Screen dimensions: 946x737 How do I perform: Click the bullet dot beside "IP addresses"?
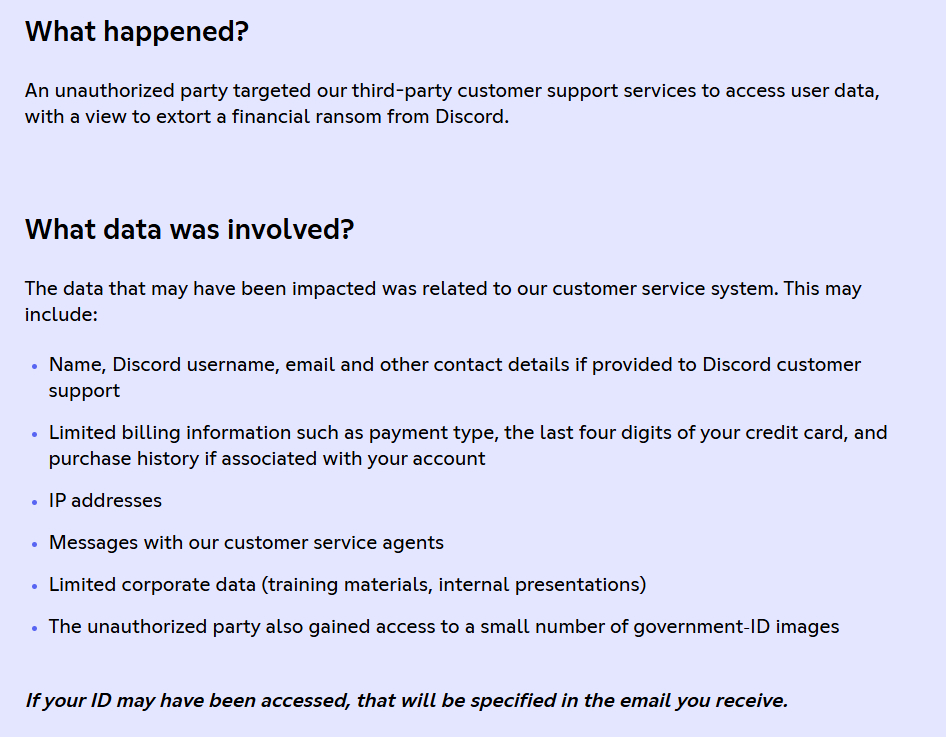coord(35,502)
